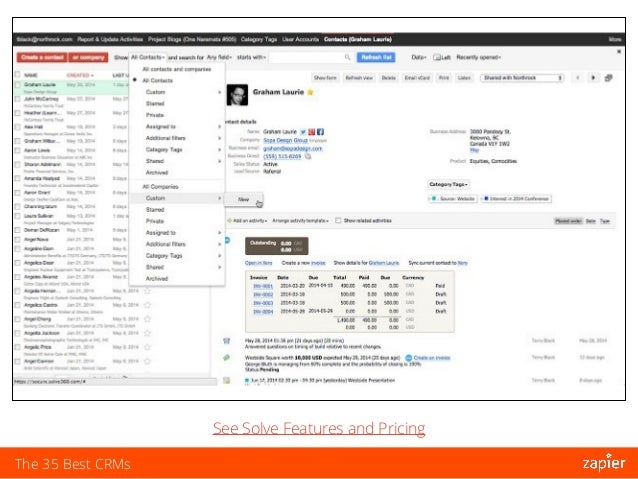Star the Angel Cheng contact row
The height and width of the screenshot is (479, 638).
point(147,319)
